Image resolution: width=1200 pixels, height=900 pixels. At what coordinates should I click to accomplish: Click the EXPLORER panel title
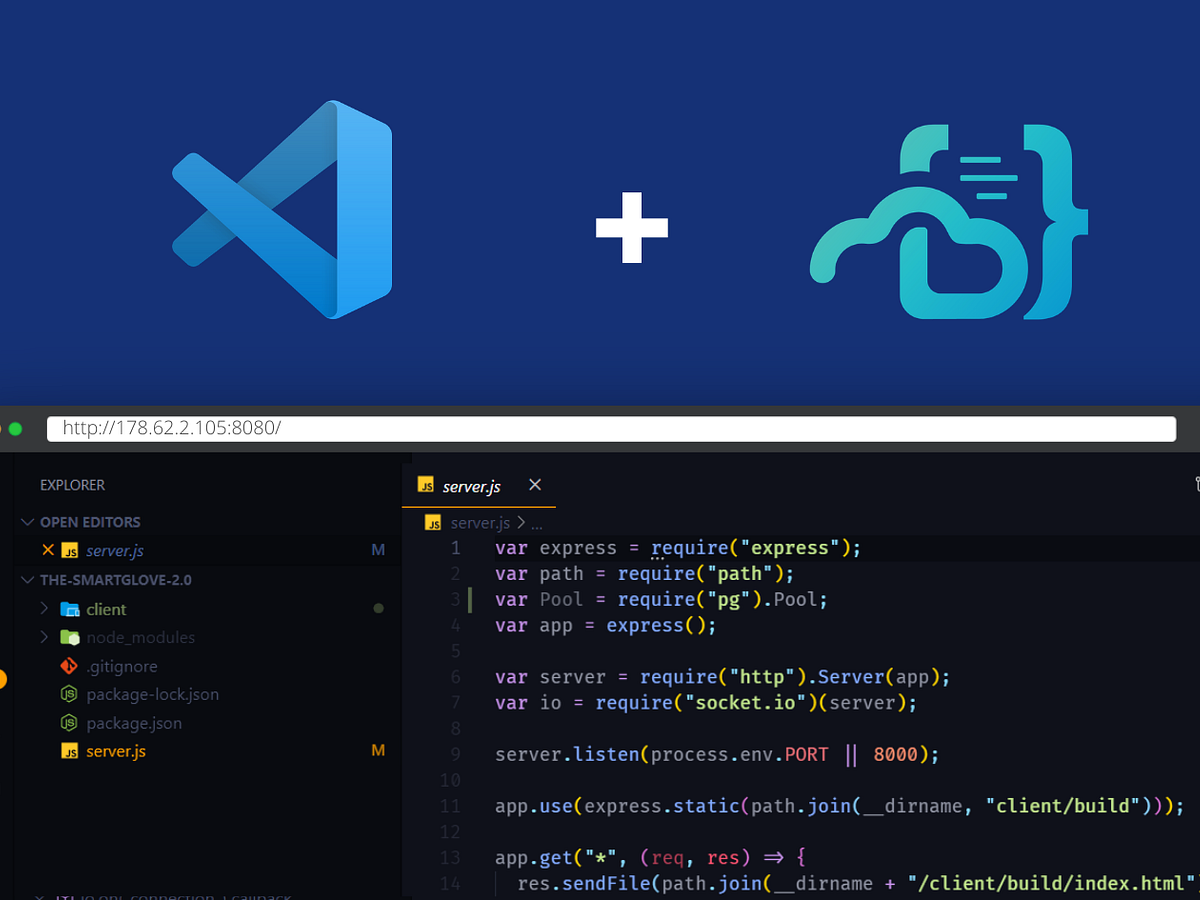(x=72, y=485)
